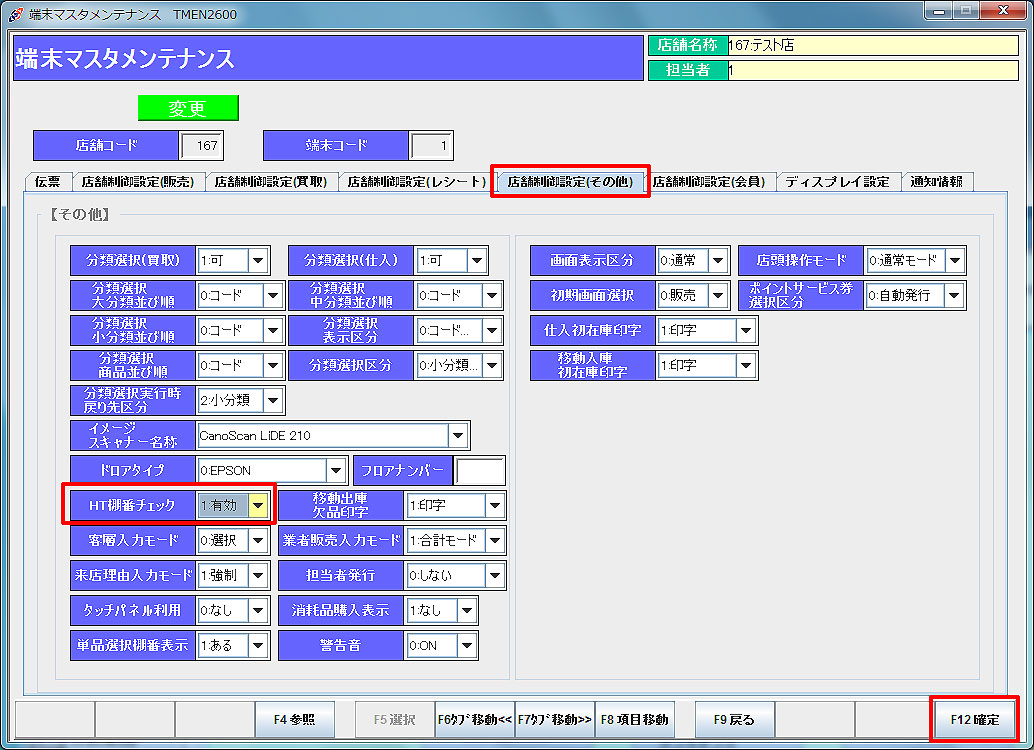
Task: Select the ディスプレイ設定 tab
Action: (x=836, y=182)
